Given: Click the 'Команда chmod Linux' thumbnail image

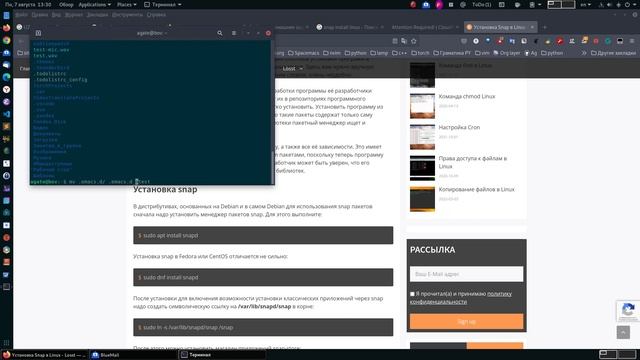Looking at the screenshot, I should 422,106.
